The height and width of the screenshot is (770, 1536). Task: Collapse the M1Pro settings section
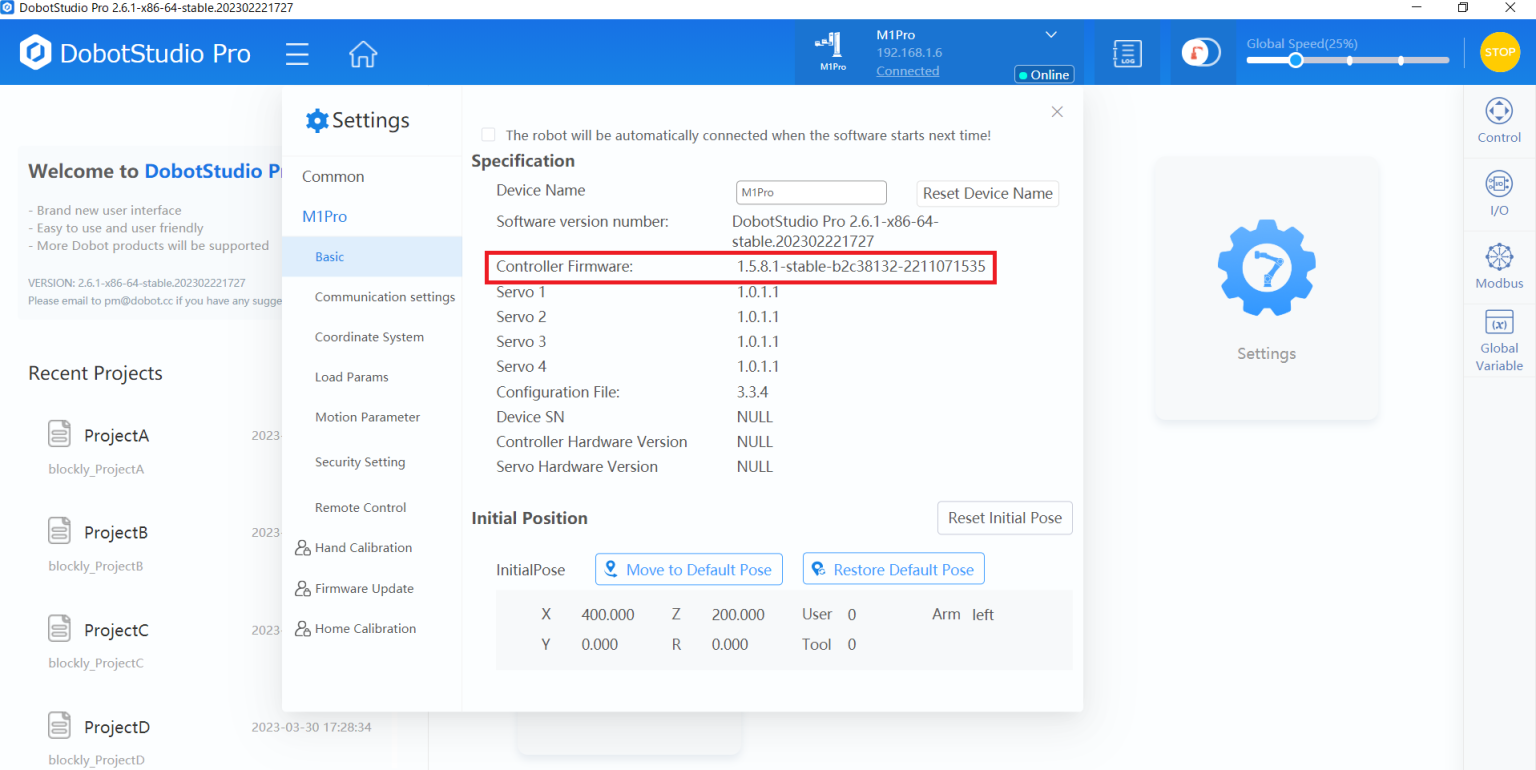click(324, 216)
